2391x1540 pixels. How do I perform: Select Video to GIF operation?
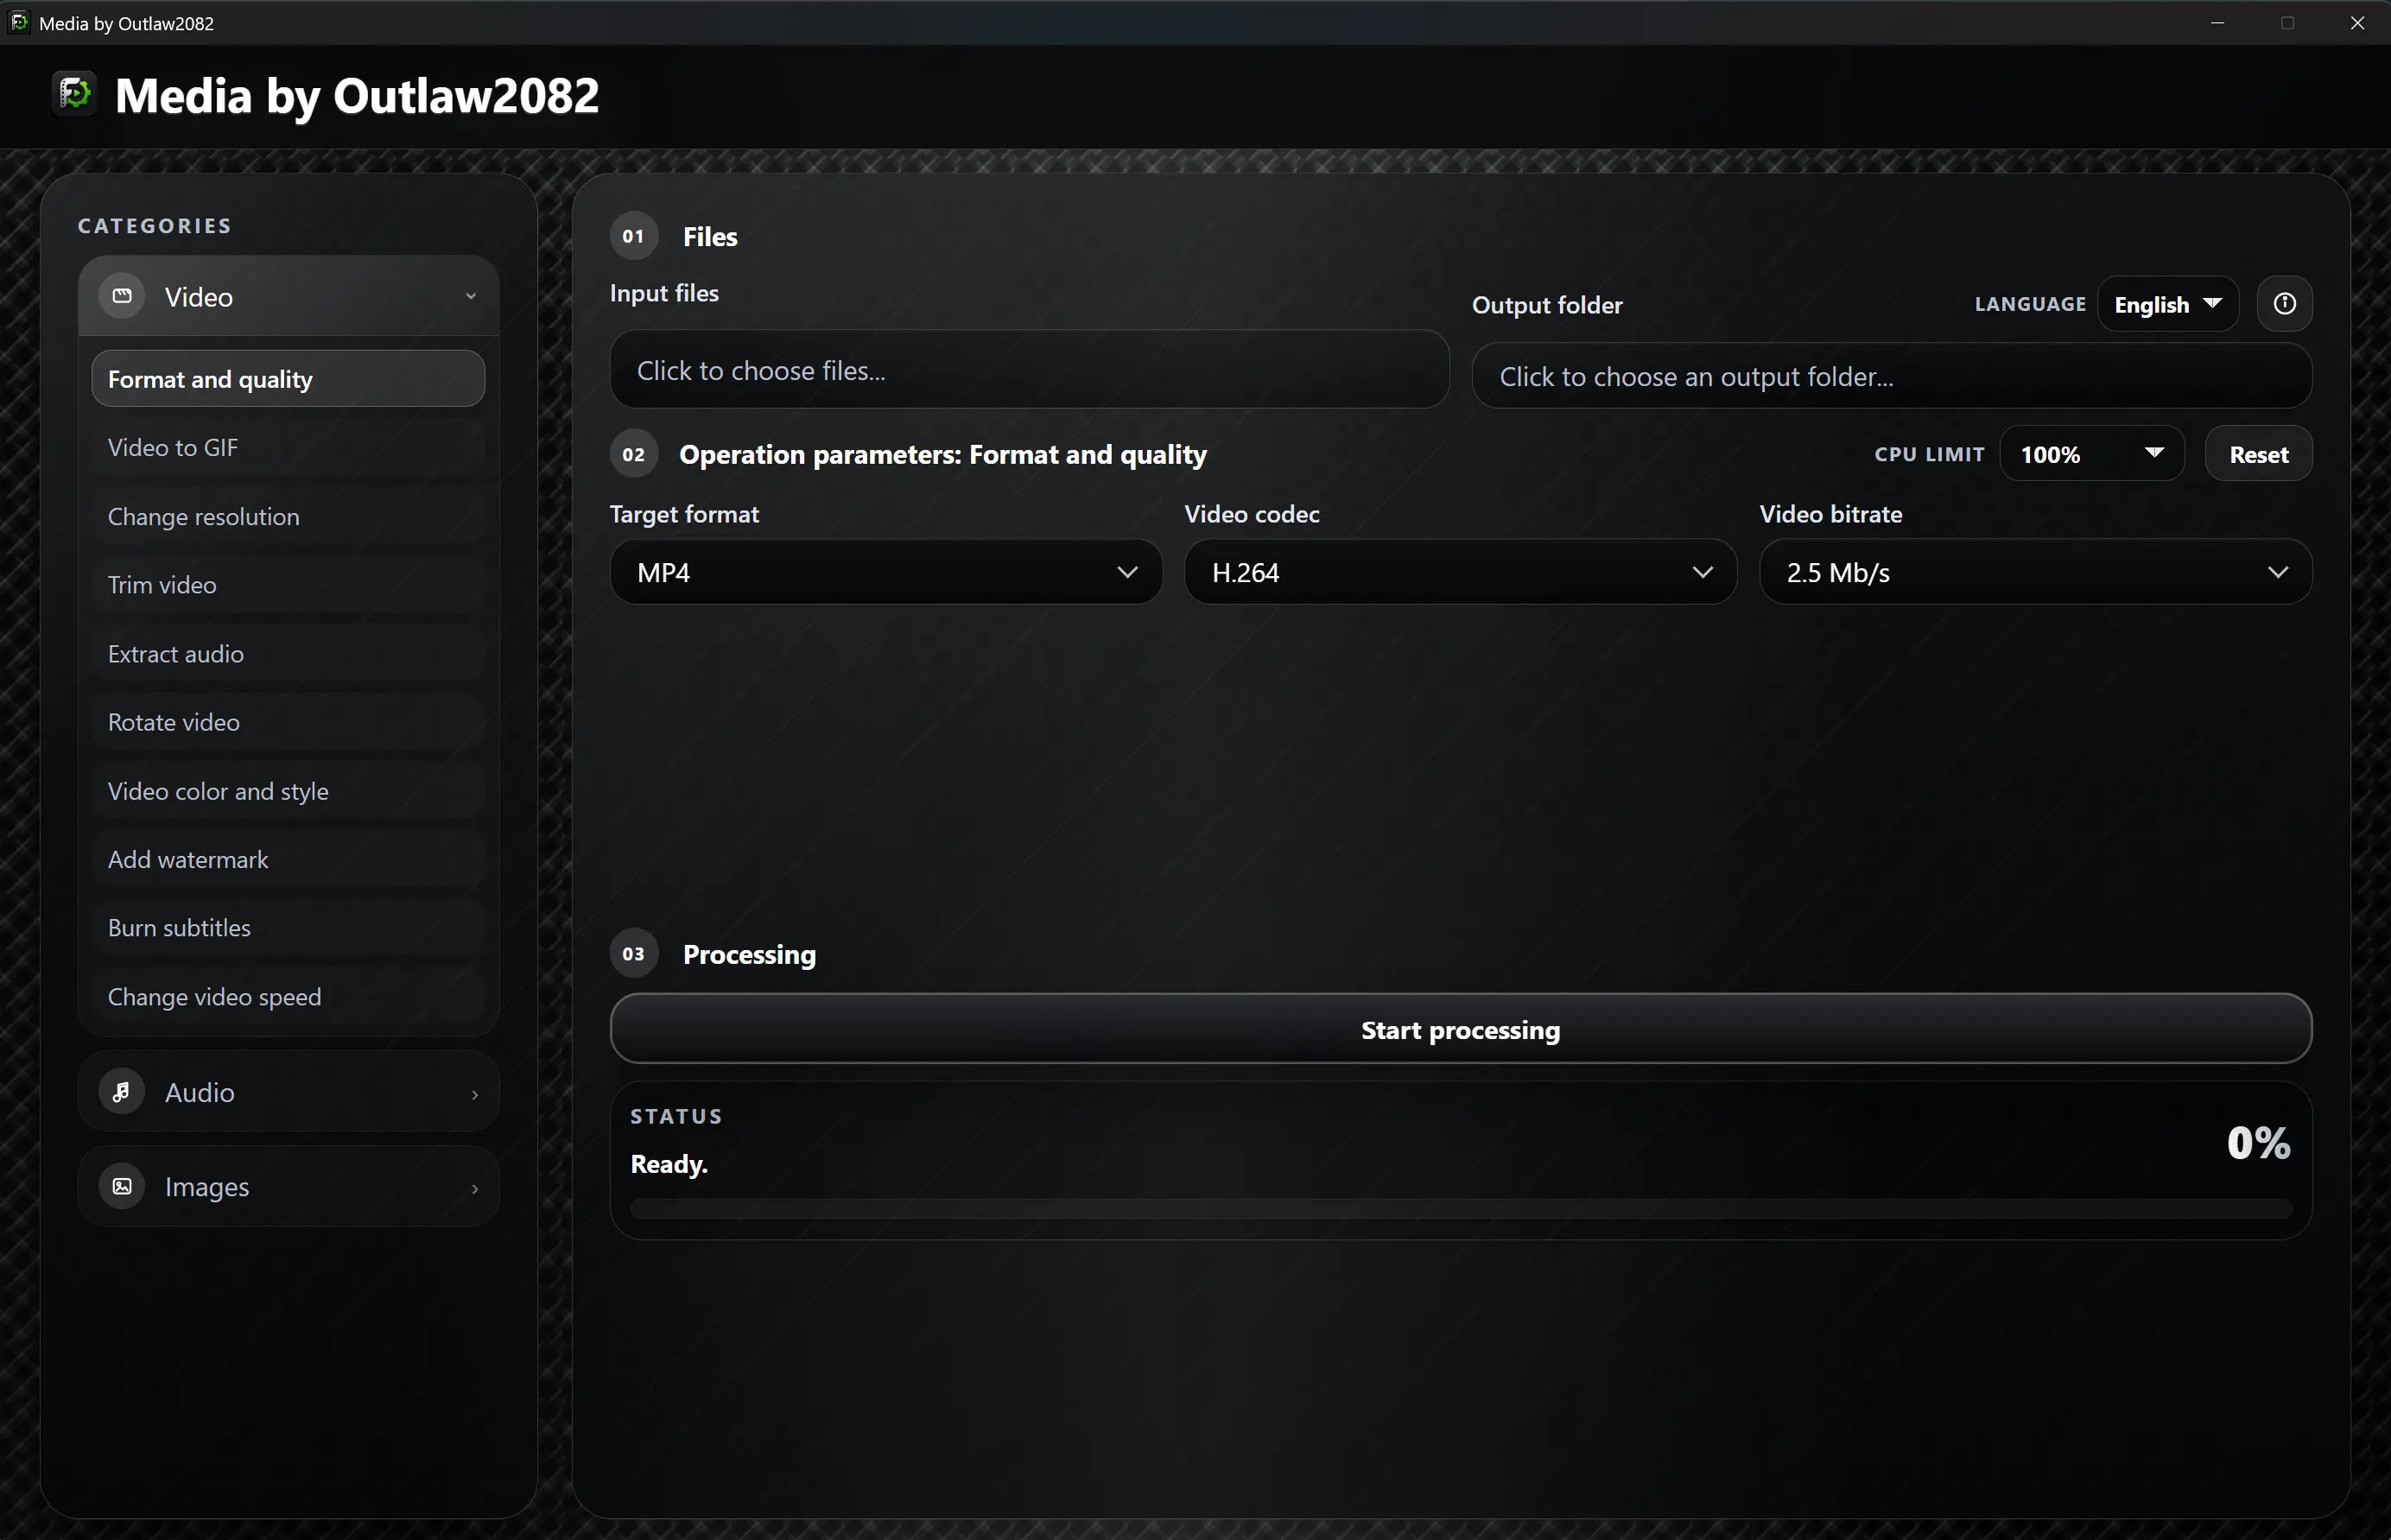(x=288, y=447)
